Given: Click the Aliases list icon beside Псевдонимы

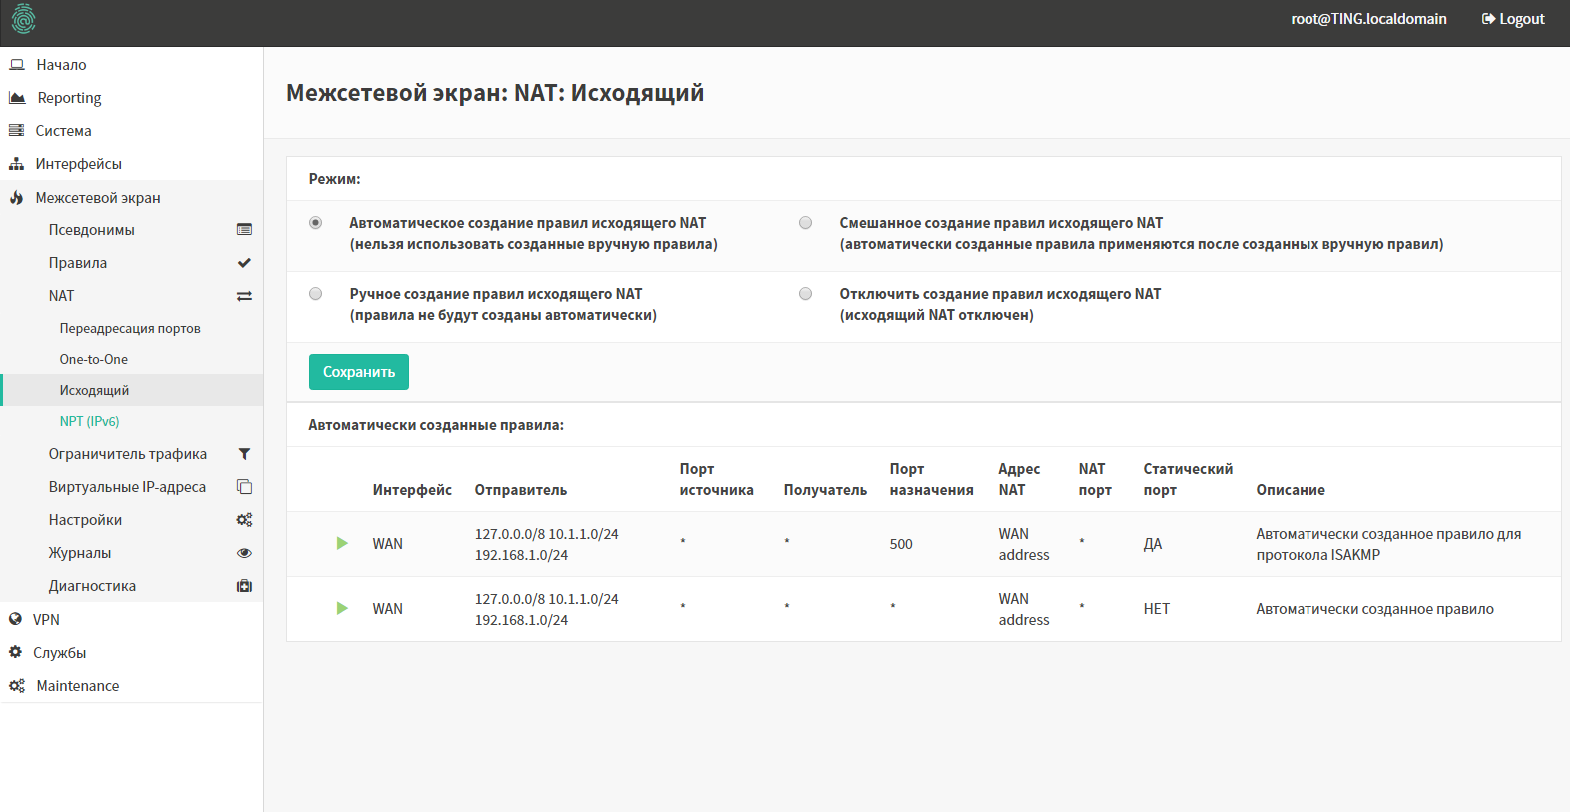Looking at the screenshot, I should tap(244, 230).
